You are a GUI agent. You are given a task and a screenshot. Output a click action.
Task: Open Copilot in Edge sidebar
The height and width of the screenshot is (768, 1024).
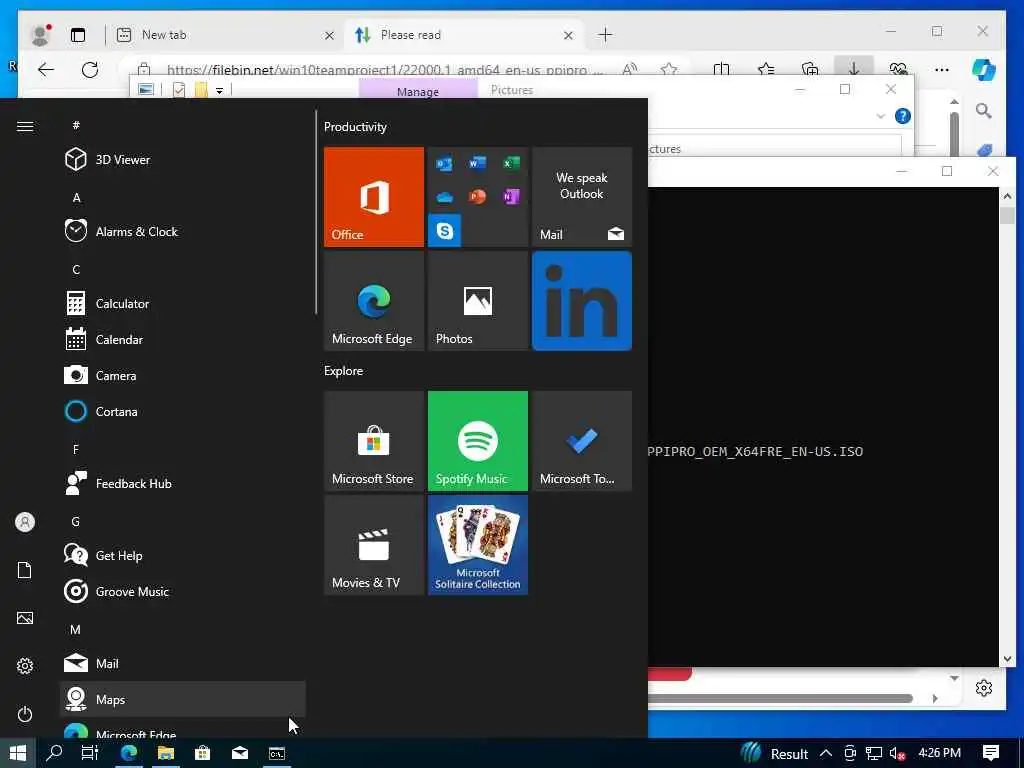[984, 69]
